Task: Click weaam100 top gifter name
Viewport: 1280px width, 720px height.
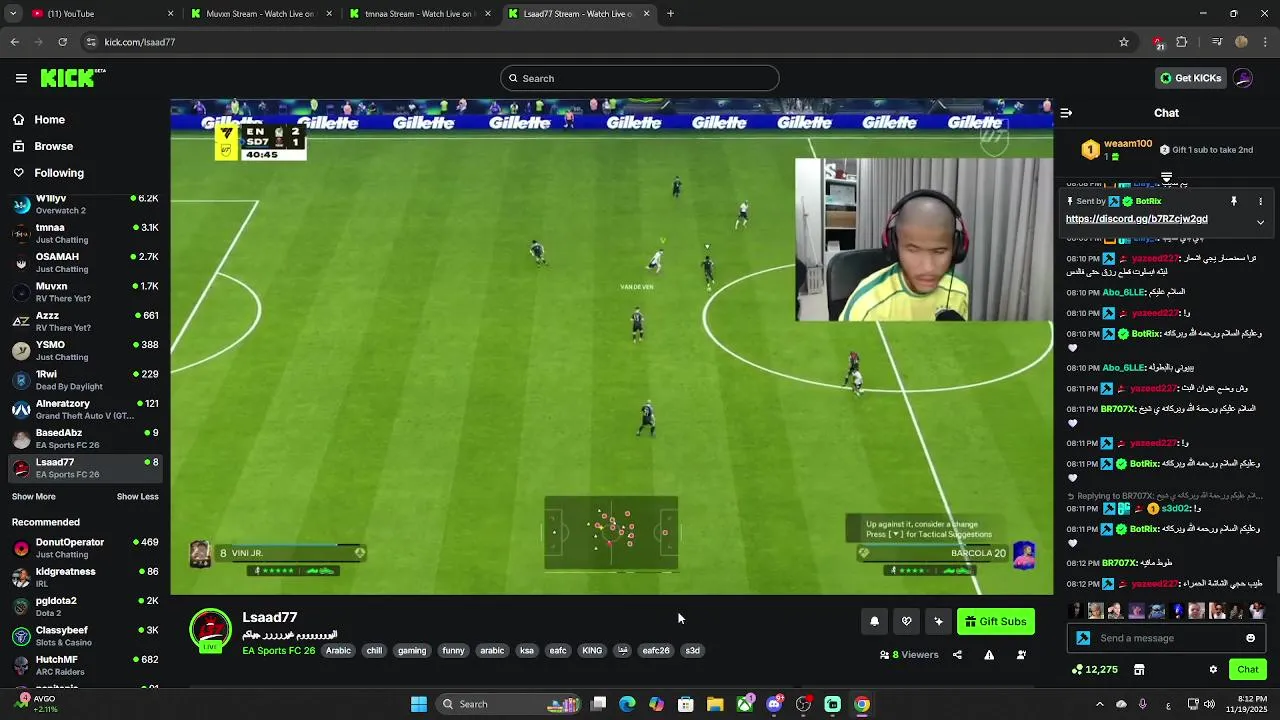Action: (1130, 144)
